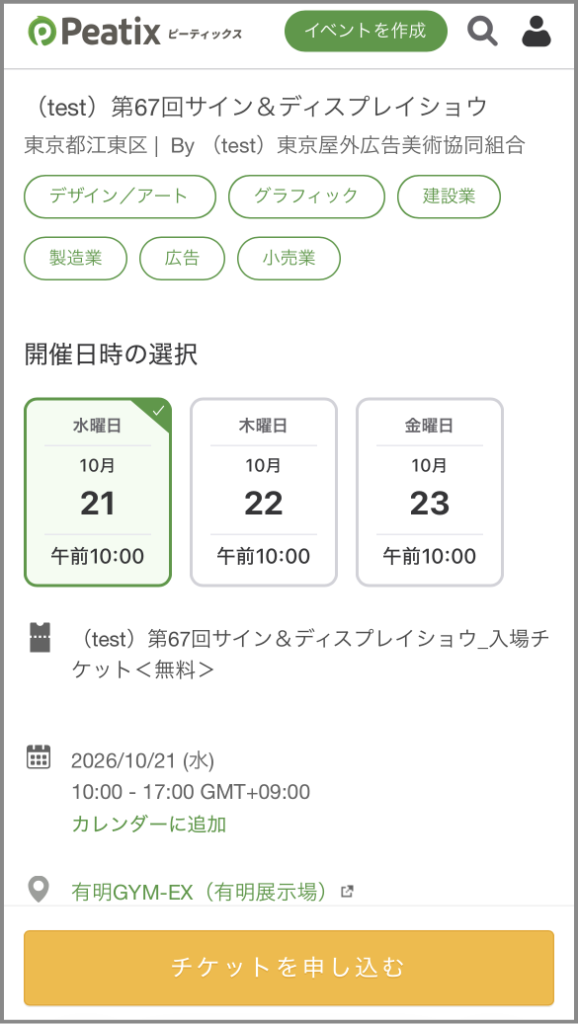Open the 建設業 category tag
Viewport: 578px width, 1024px height.
click(449, 197)
